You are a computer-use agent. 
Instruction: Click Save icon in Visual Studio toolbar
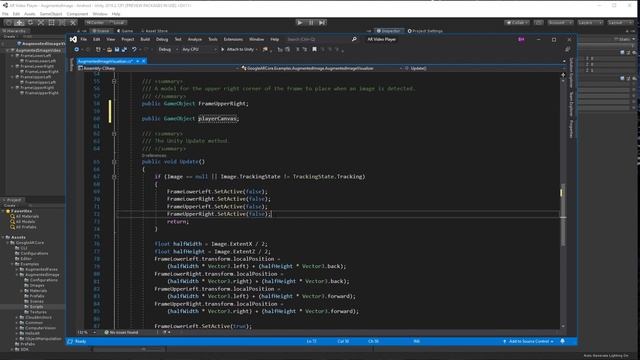tap(117, 49)
